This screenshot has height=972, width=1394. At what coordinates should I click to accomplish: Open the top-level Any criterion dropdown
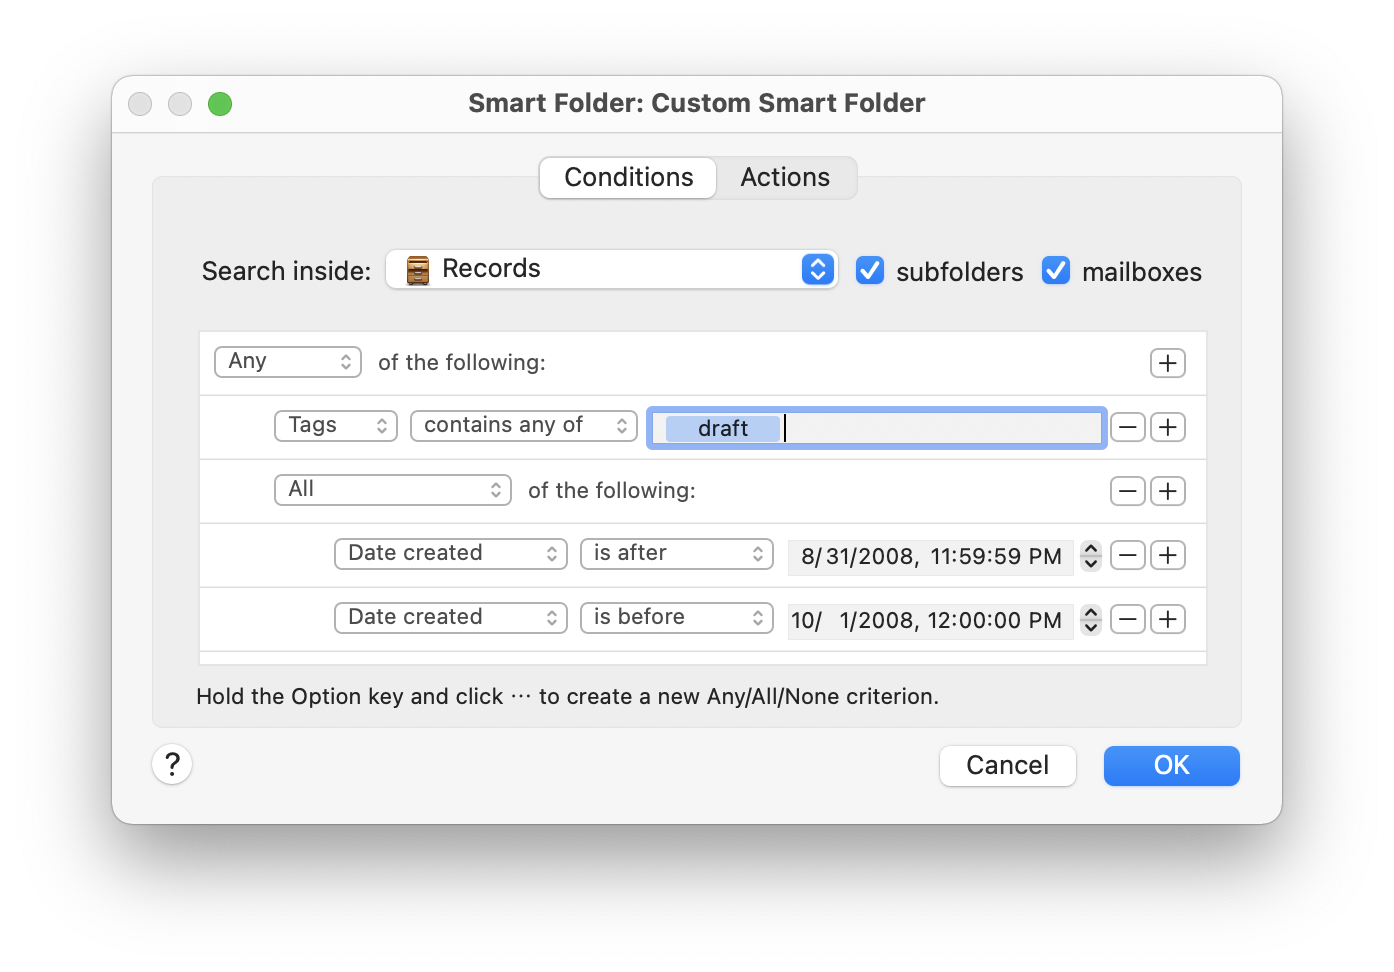pos(288,362)
